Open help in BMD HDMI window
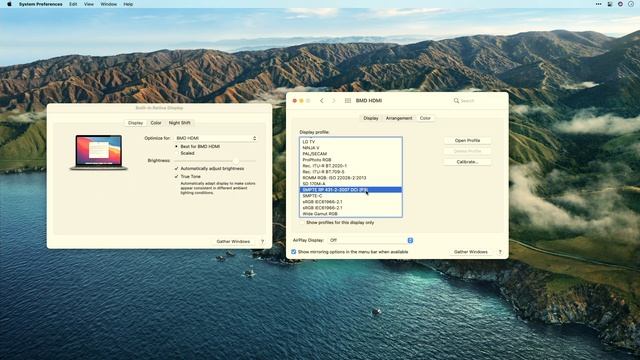Viewport: 640px width, 360px height. click(500, 252)
